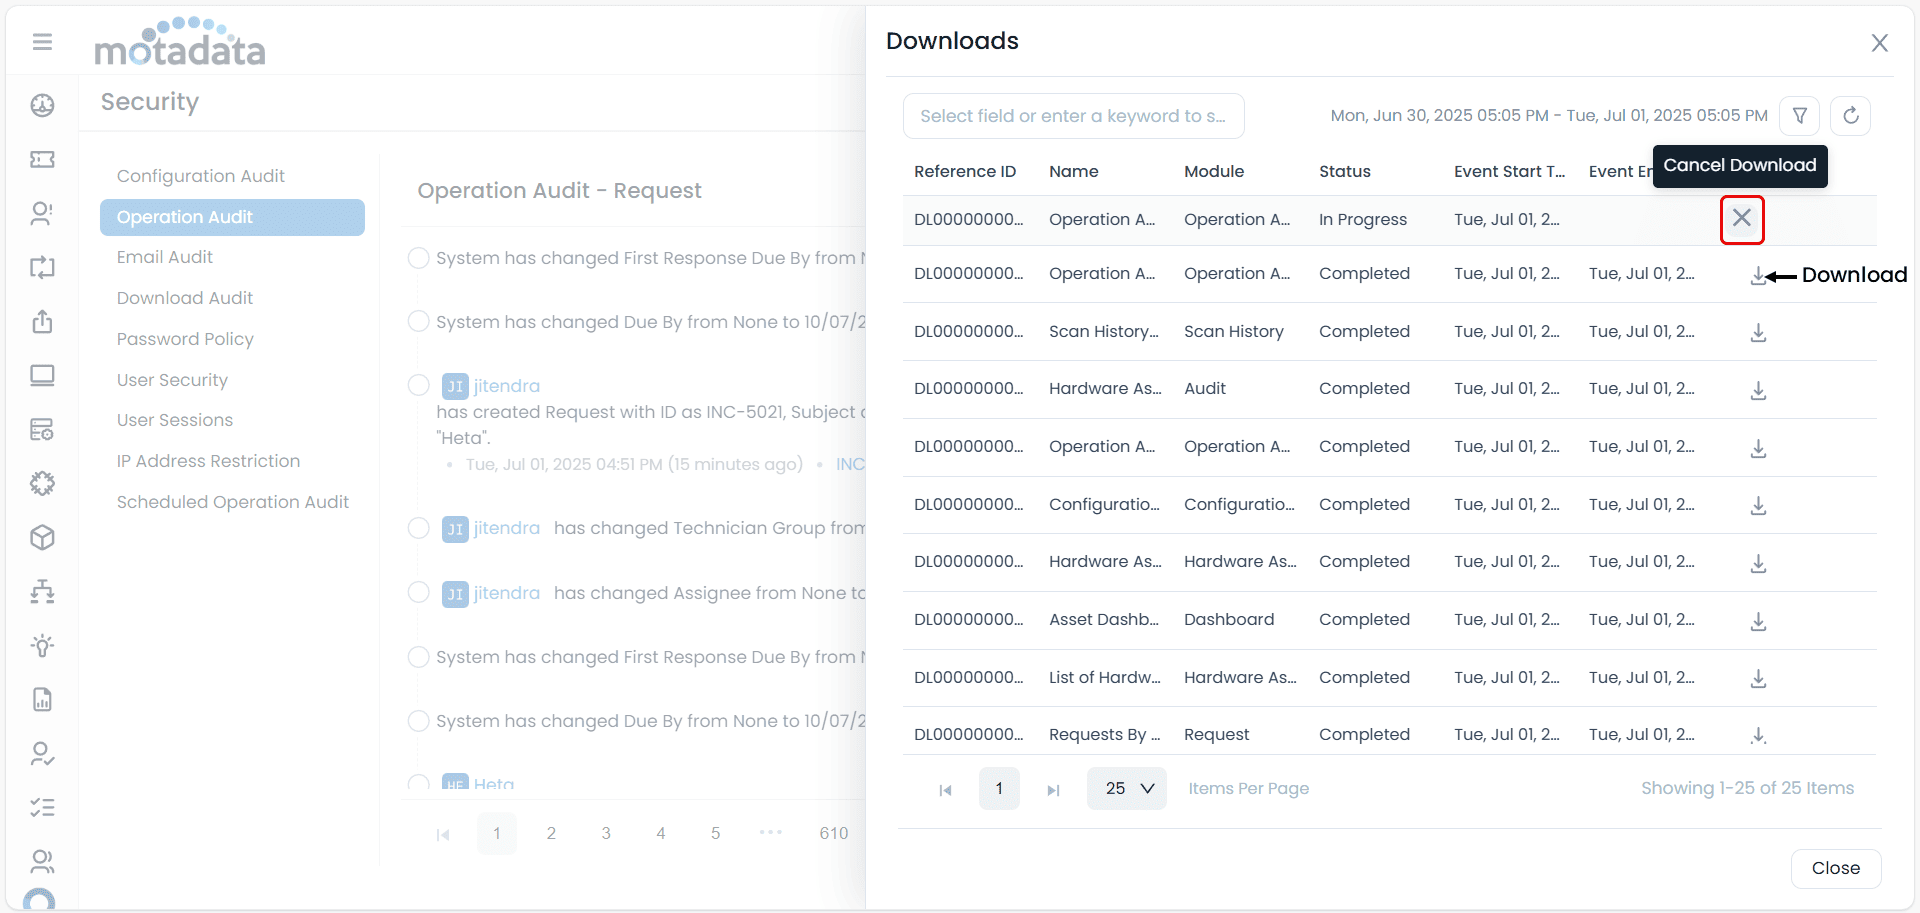Viewport: 1920px width, 913px height.
Task: Toggle the hamburger menu at top left
Action: tap(42, 42)
